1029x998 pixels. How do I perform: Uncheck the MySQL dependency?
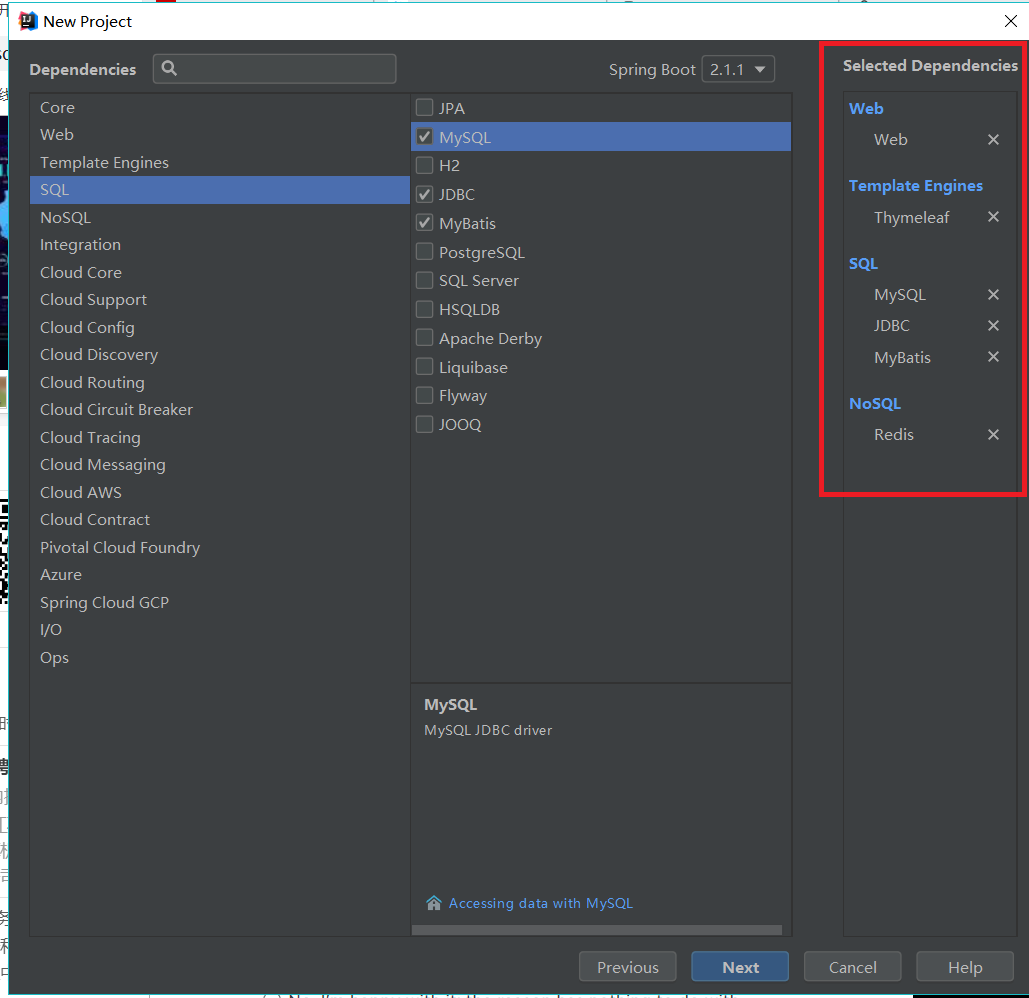pos(425,136)
